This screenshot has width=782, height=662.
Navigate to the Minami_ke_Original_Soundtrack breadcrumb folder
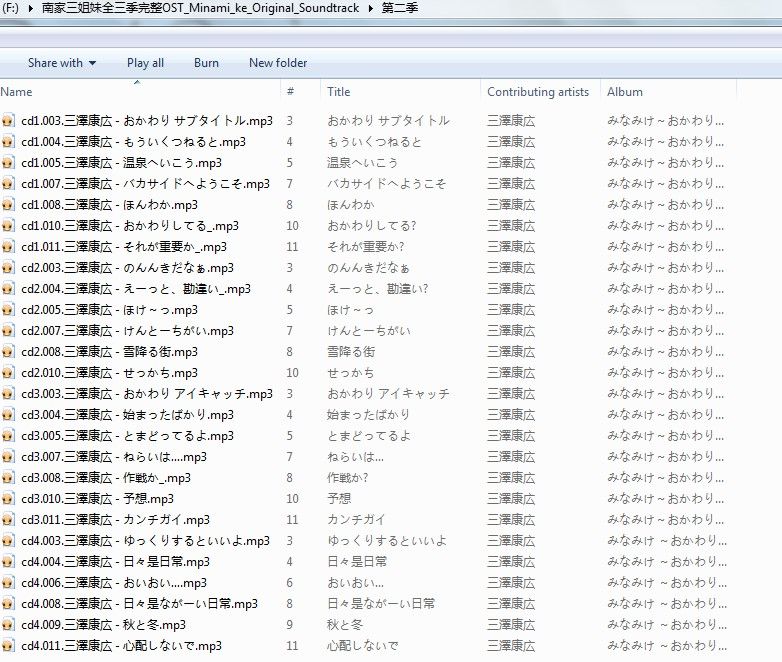point(200,9)
